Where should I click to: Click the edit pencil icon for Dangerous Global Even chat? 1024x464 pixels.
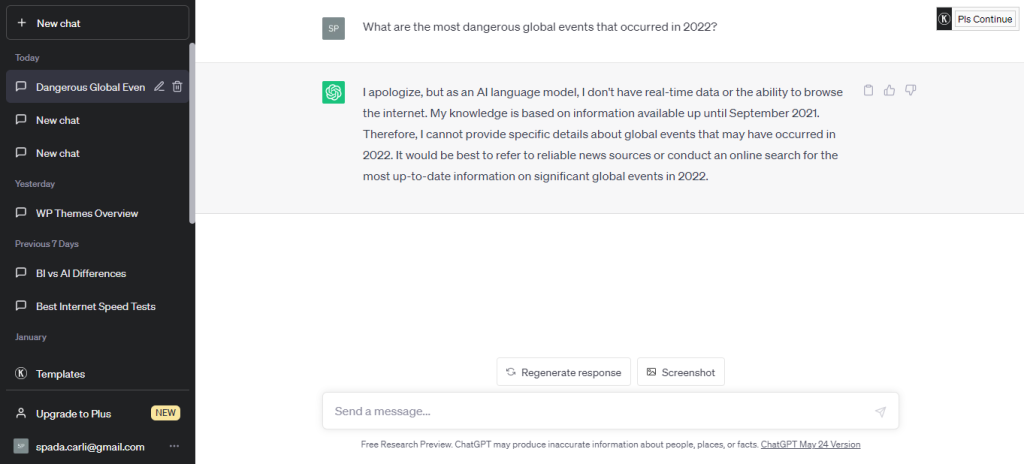point(159,87)
